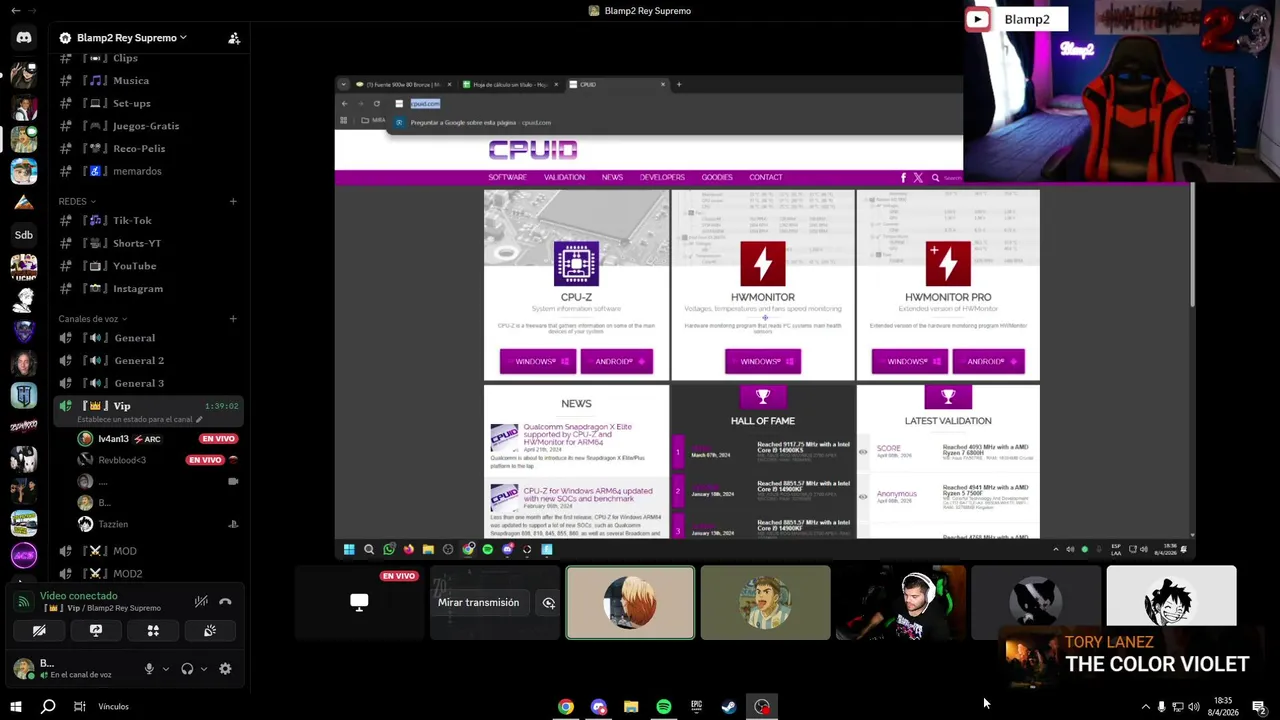The height and width of the screenshot is (720, 1280).
Task: Open user settings gear icon
Action: pyautogui.click(x=225, y=669)
